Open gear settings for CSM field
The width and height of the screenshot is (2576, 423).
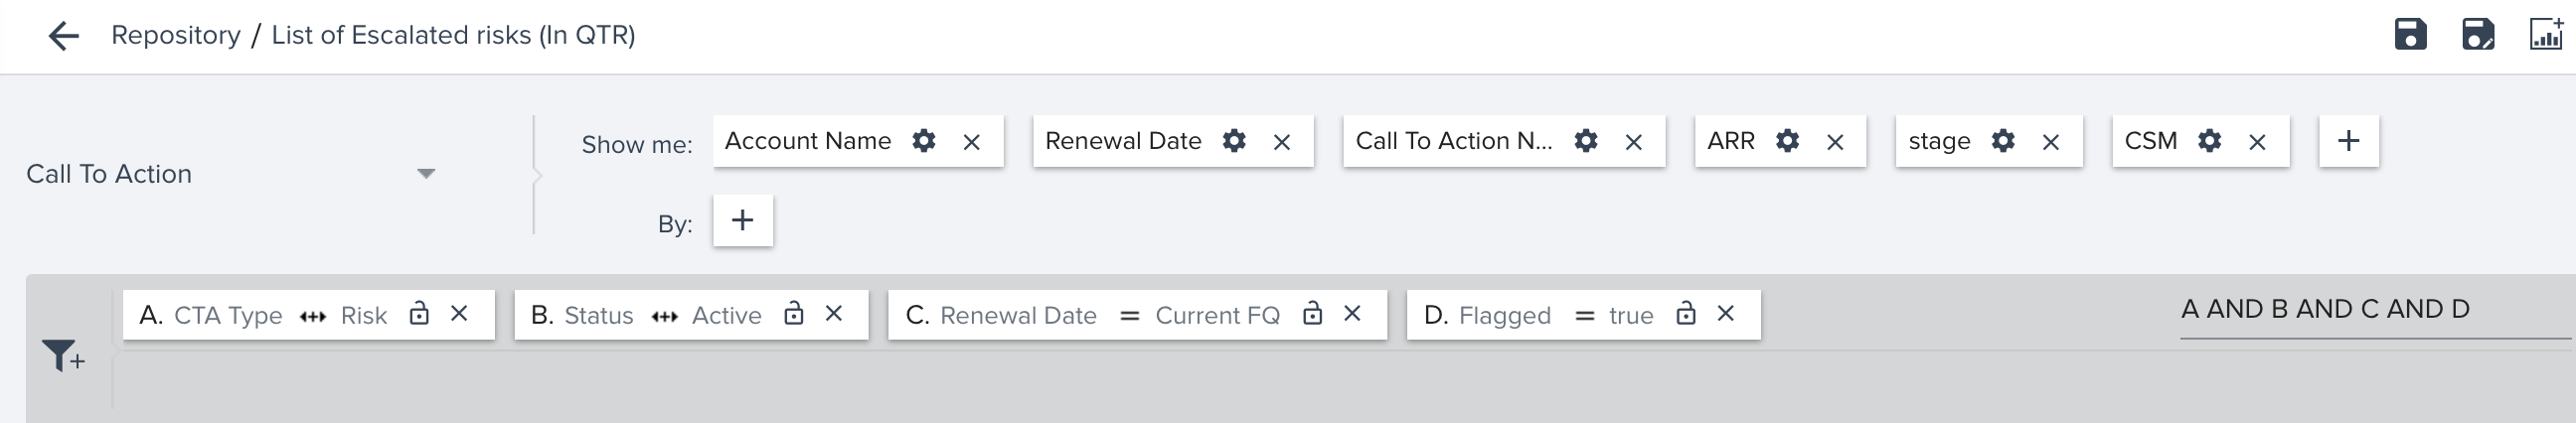click(2209, 141)
